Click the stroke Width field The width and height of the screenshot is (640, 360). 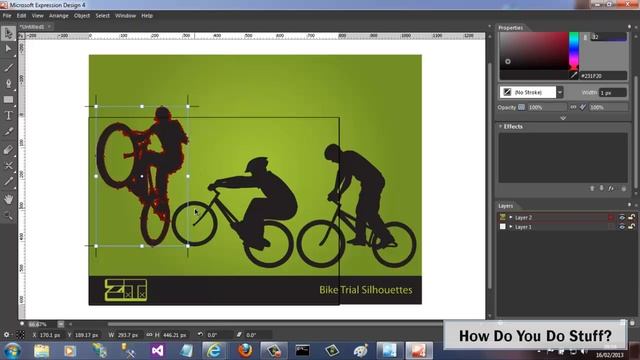point(612,93)
